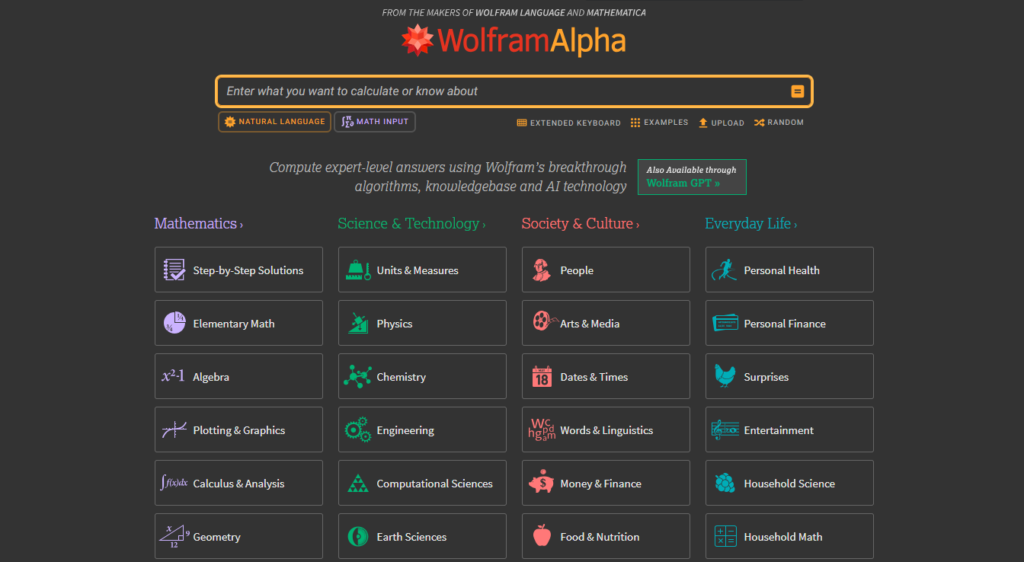Click the Elementary Math pie chart icon
The image size is (1024, 562).
click(x=174, y=323)
